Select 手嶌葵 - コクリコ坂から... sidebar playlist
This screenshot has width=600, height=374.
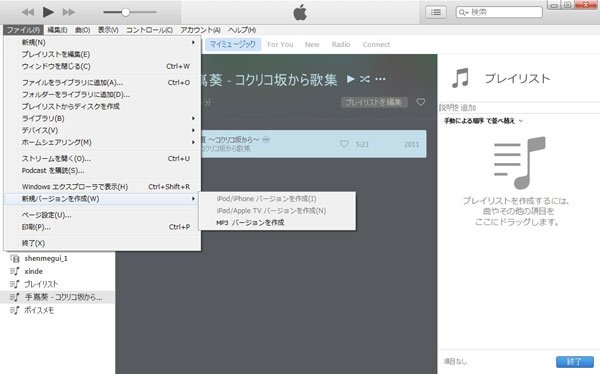57,297
